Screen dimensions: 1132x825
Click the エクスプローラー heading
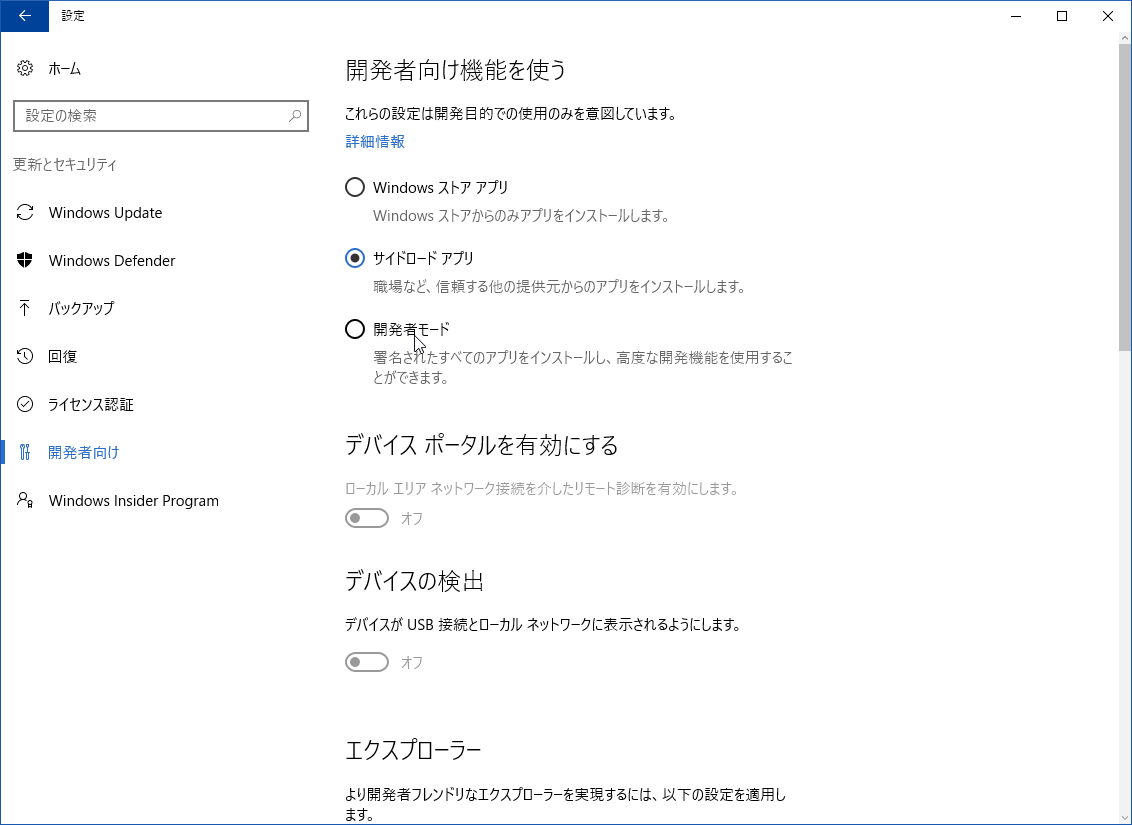click(x=413, y=751)
